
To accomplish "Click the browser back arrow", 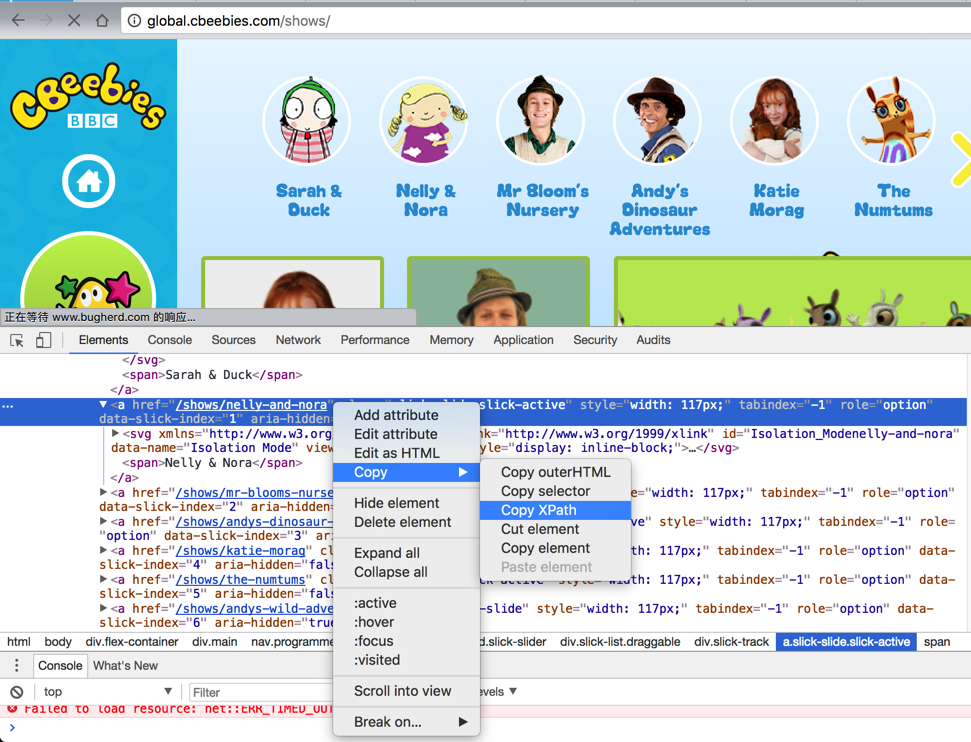I will tap(19, 20).
